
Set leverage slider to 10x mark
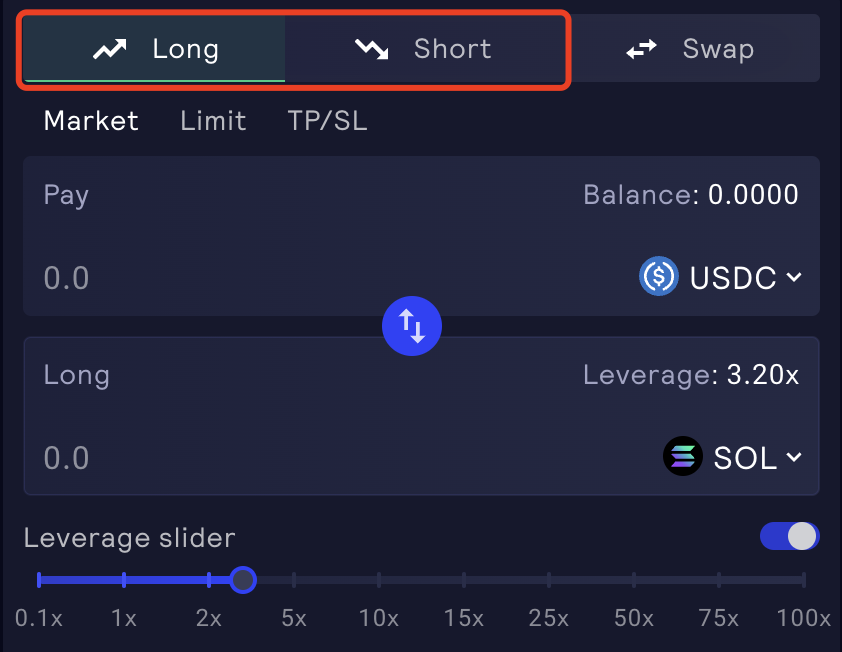pyautogui.click(x=379, y=580)
